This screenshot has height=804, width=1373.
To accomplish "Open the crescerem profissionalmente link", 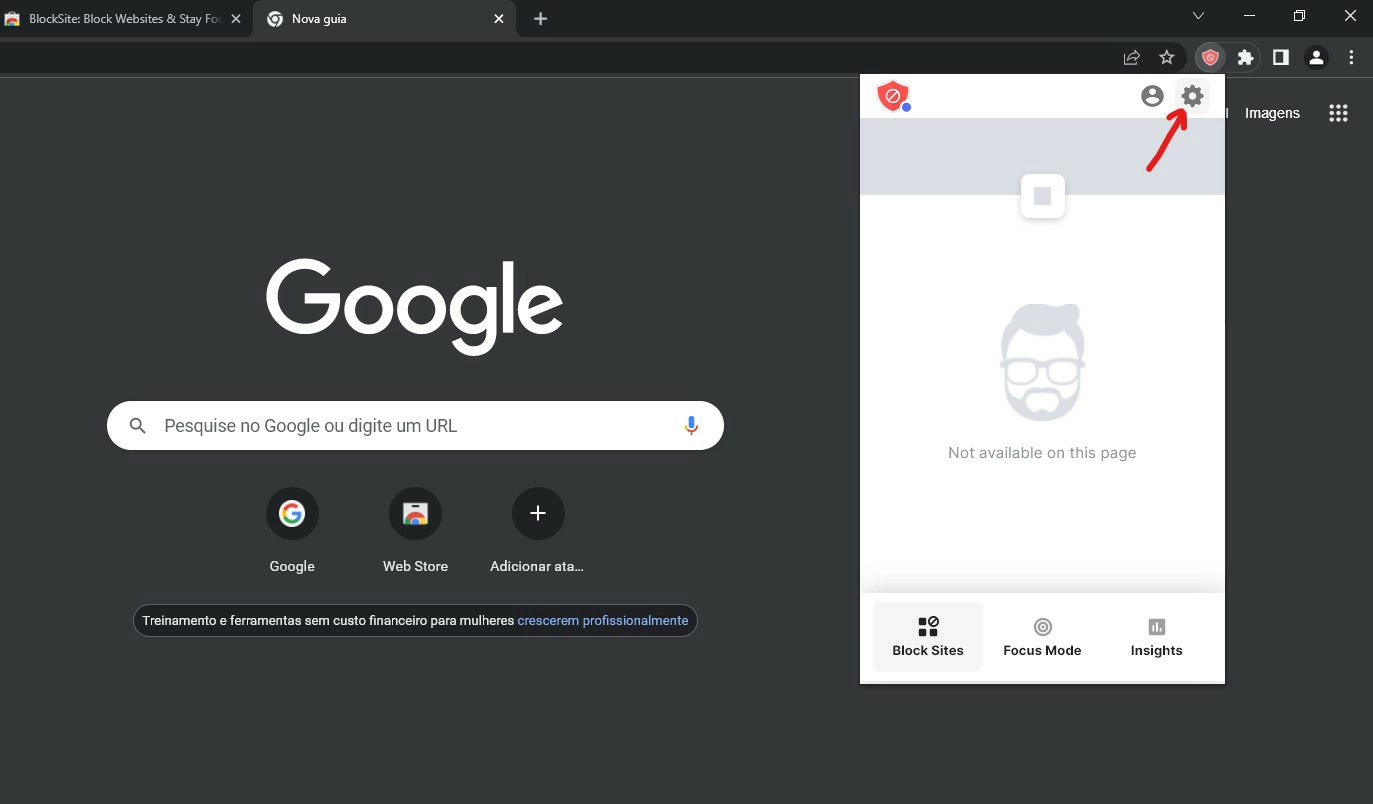I will coord(603,620).
